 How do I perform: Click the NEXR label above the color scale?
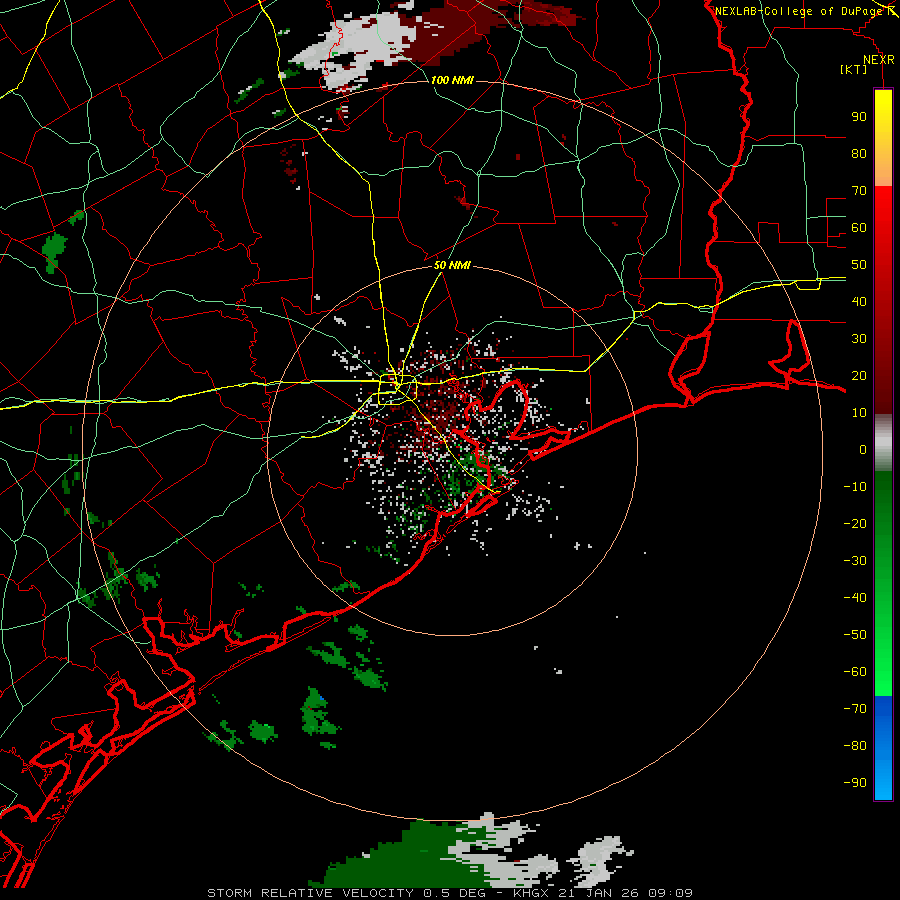pyautogui.click(x=879, y=60)
